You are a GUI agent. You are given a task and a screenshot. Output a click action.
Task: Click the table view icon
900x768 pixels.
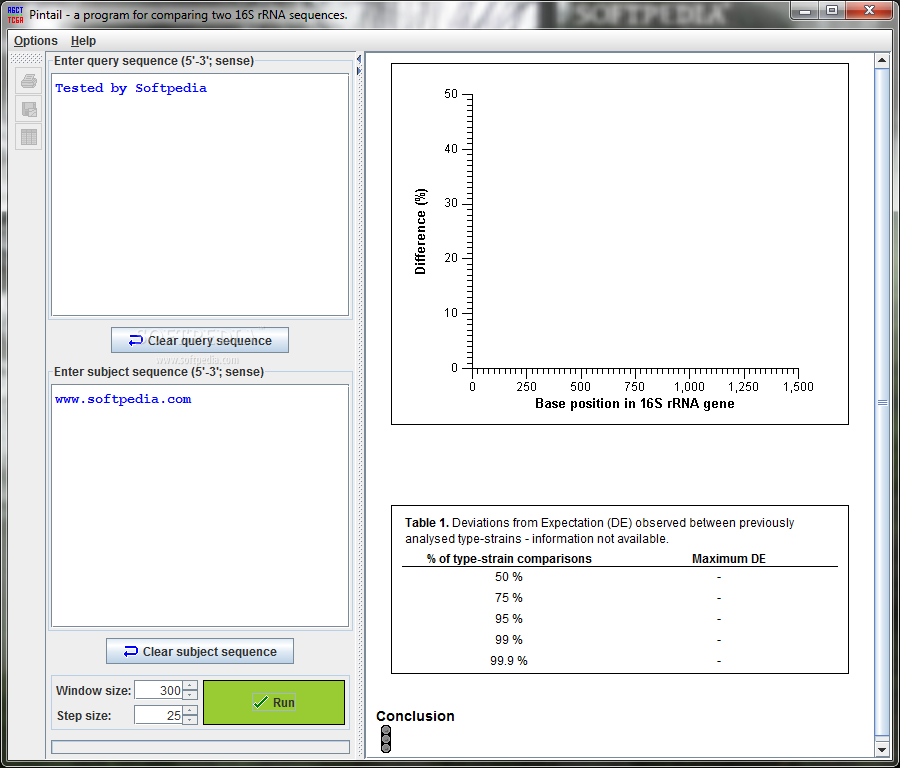pyautogui.click(x=29, y=137)
